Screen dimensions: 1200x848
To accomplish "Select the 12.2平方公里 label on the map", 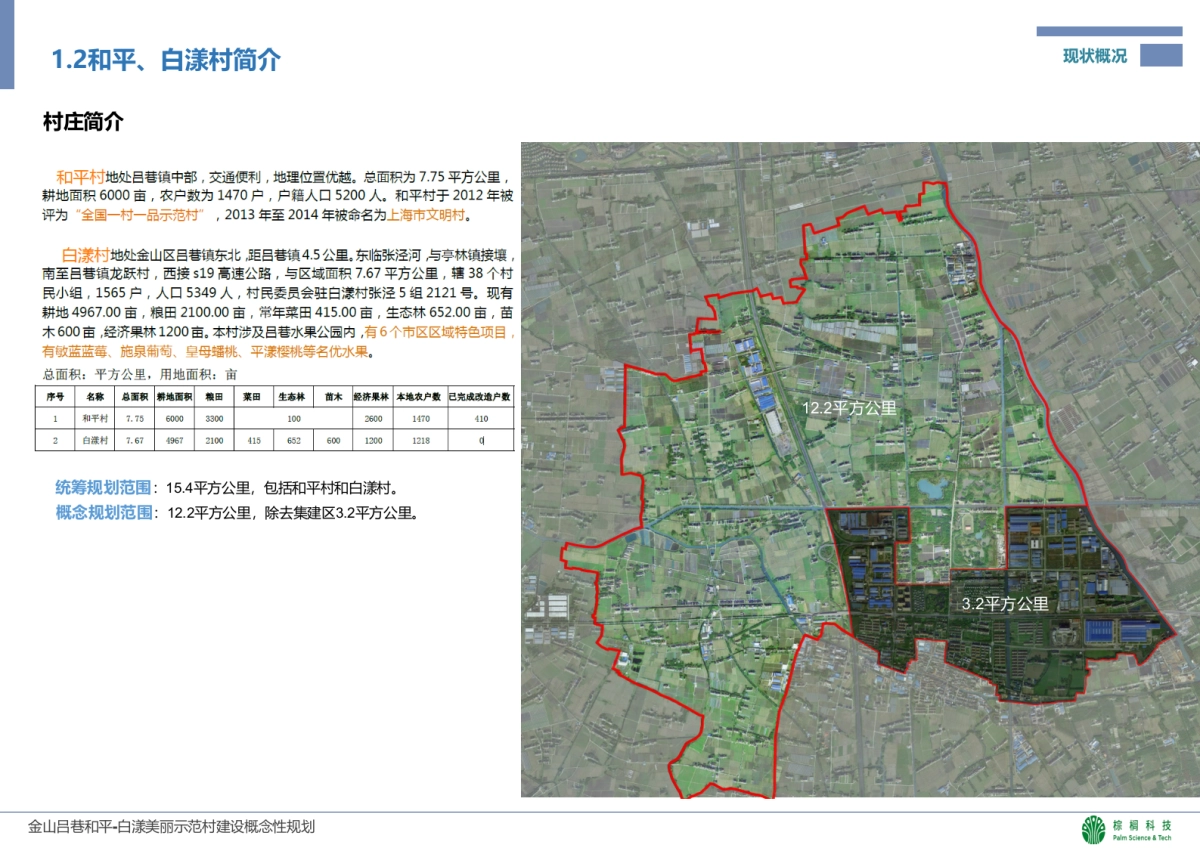I will pos(852,407).
